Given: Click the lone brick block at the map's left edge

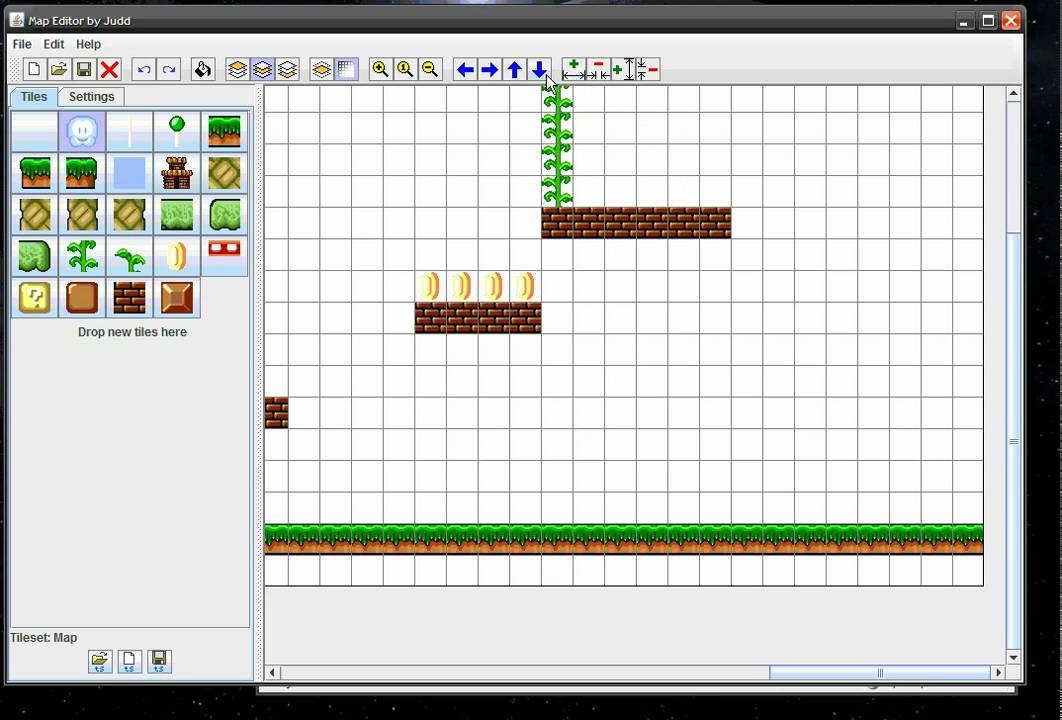Looking at the screenshot, I should pos(276,412).
